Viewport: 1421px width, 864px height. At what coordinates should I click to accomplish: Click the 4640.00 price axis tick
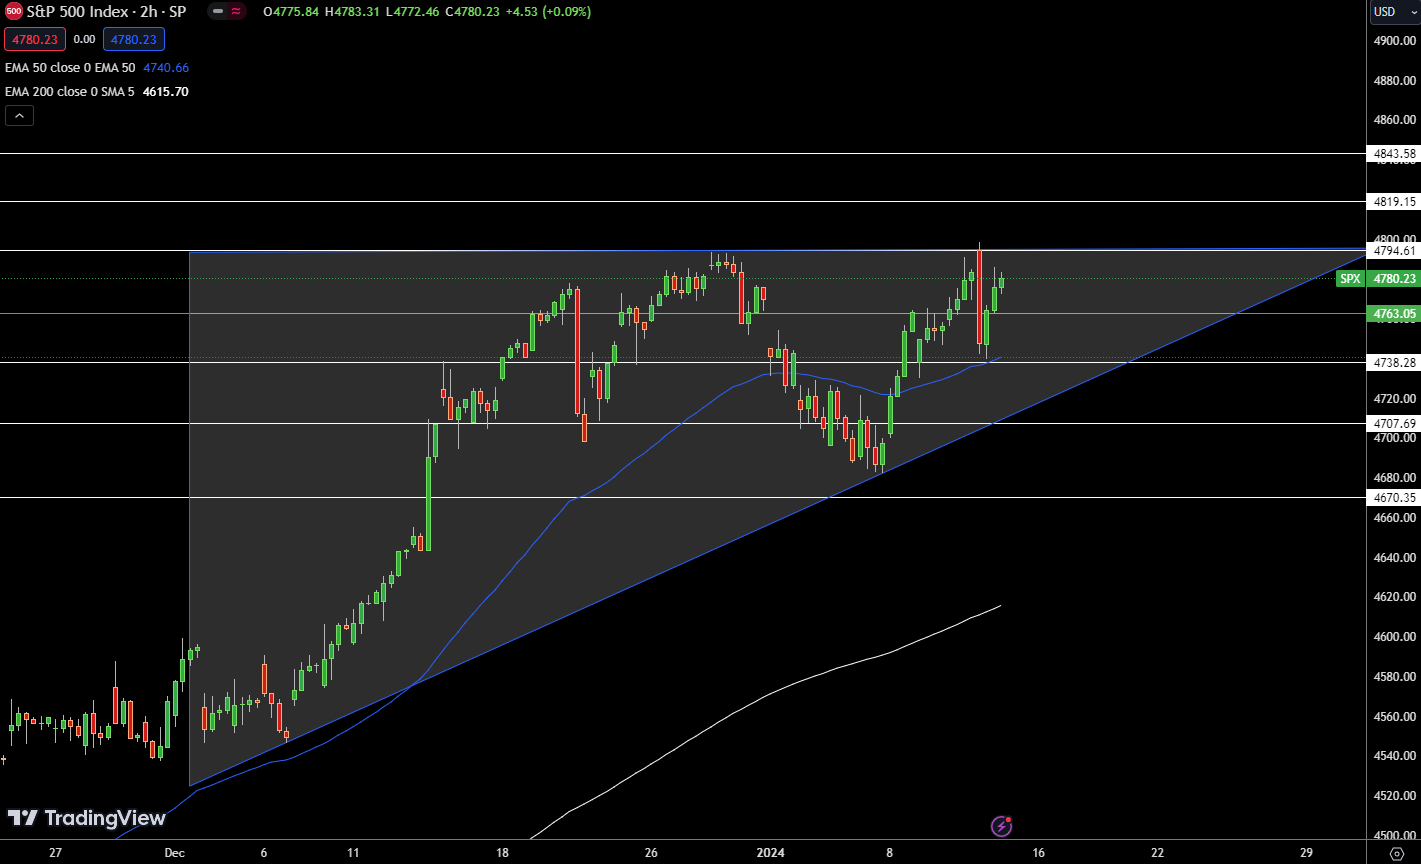pyautogui.click(x=1395, y=558)
